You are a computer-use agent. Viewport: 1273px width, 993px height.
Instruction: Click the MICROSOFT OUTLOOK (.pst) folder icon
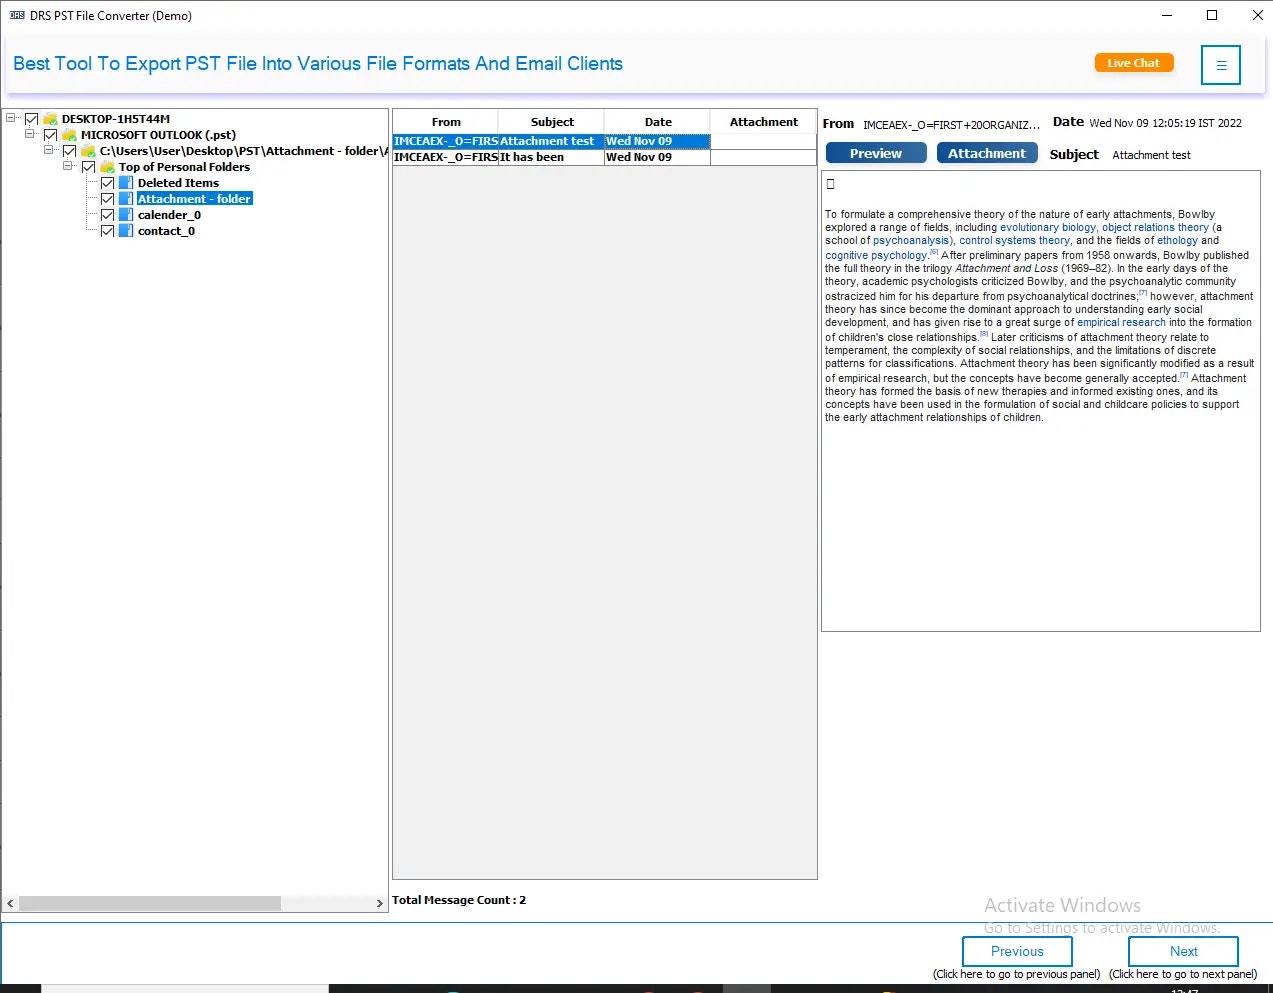69,135
